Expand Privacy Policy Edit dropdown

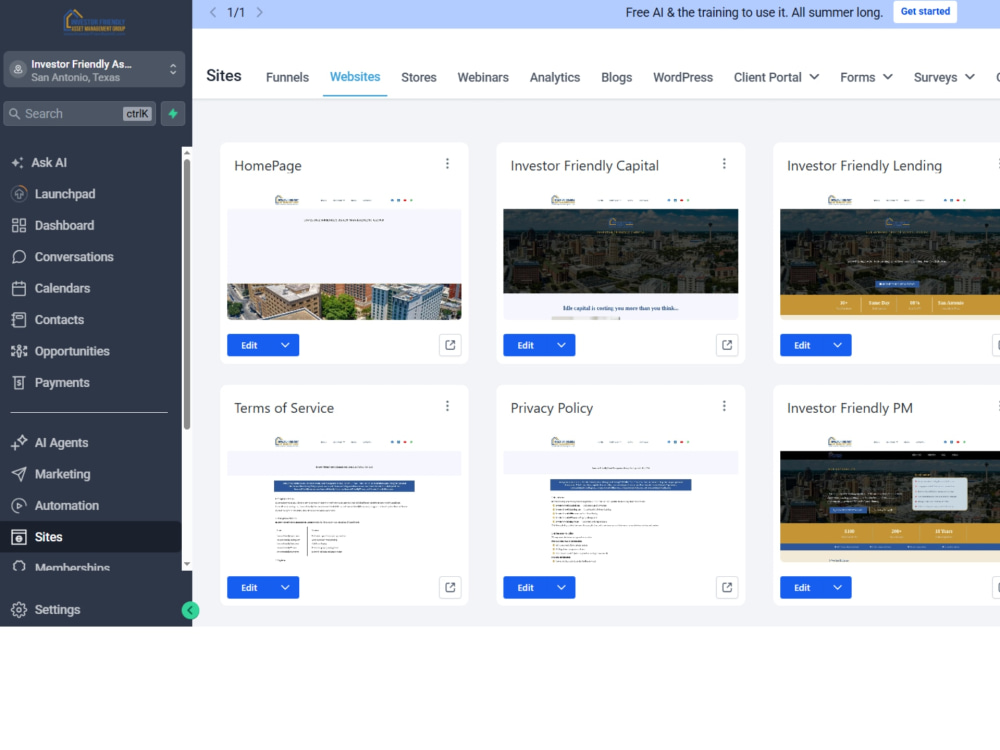[x=561, y=587]
